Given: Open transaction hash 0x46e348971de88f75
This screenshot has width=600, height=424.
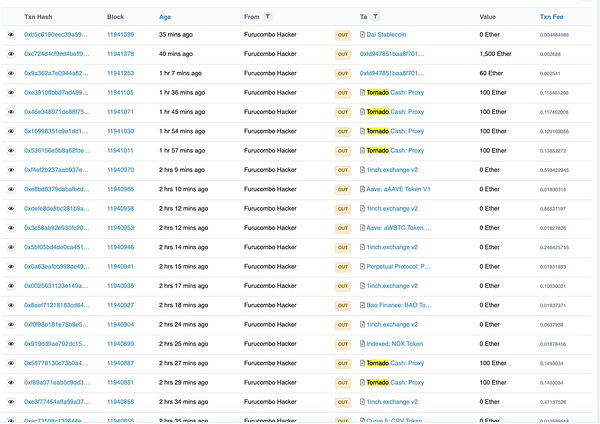Looking at the screenshot, I should point(57,112).
